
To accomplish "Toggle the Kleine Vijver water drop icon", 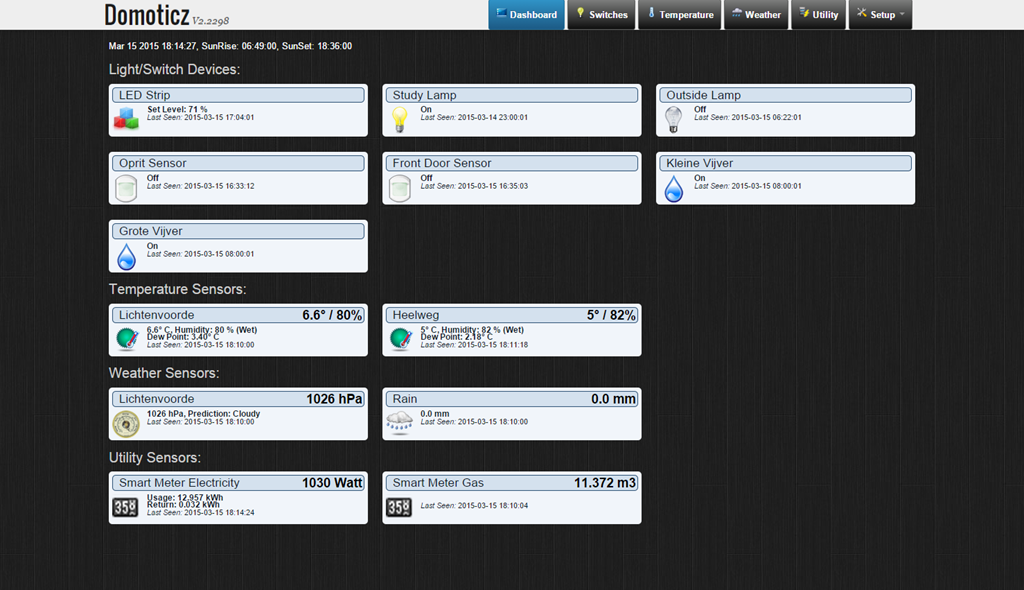I will tap(673, 188).
